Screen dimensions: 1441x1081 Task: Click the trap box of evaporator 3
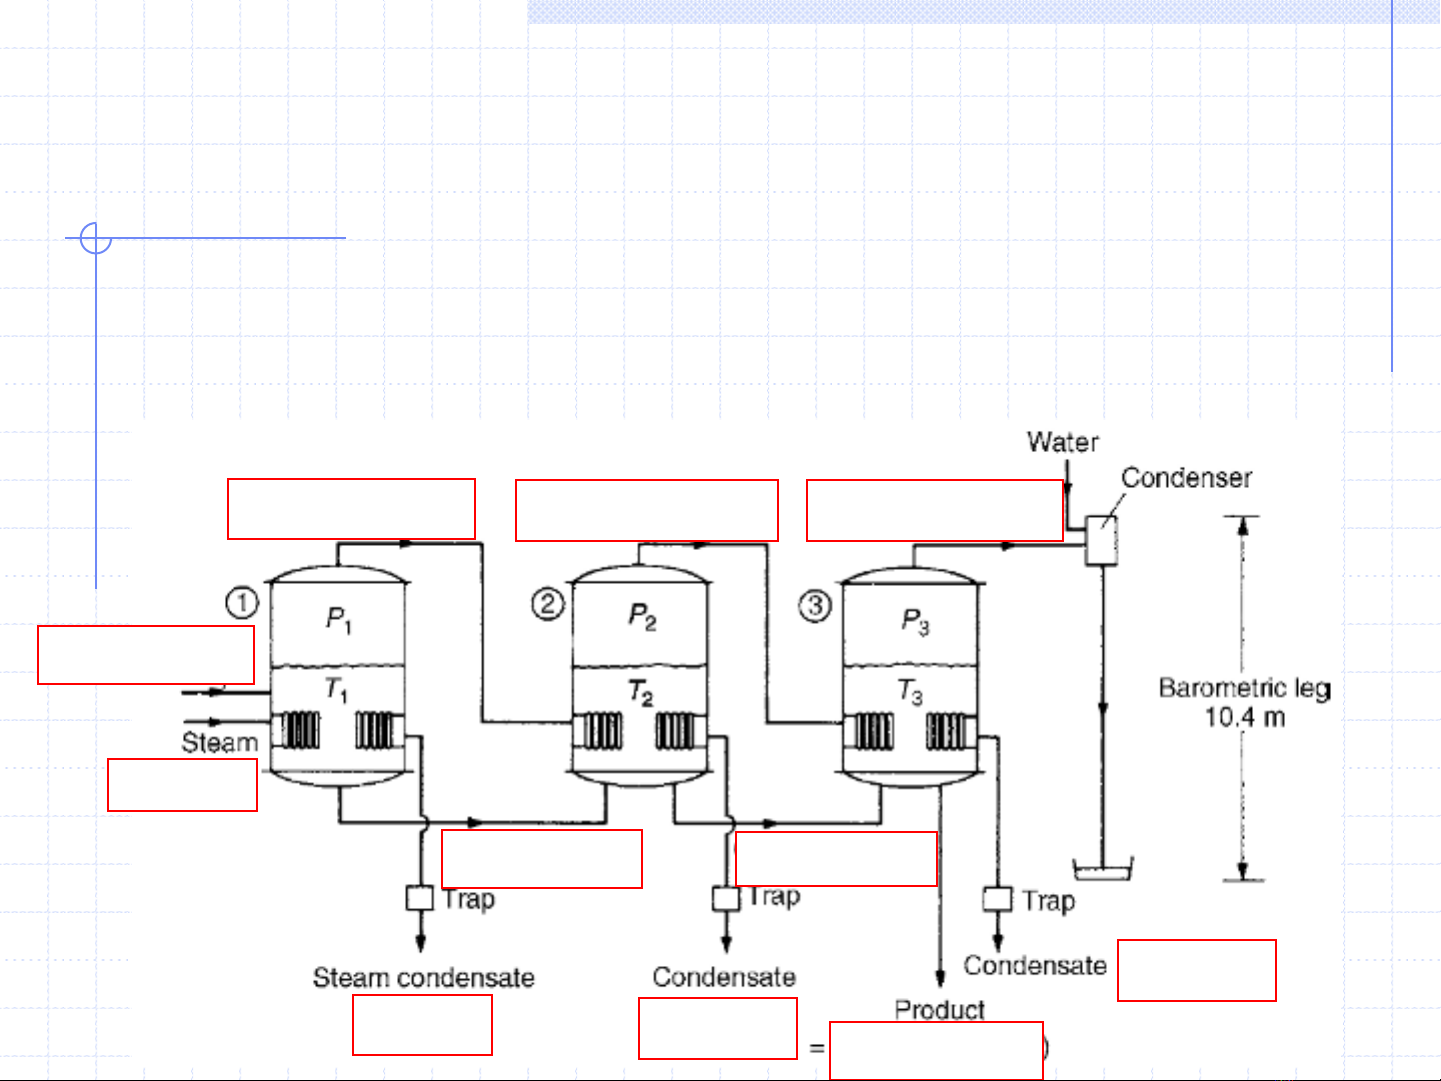pos(997,899)
